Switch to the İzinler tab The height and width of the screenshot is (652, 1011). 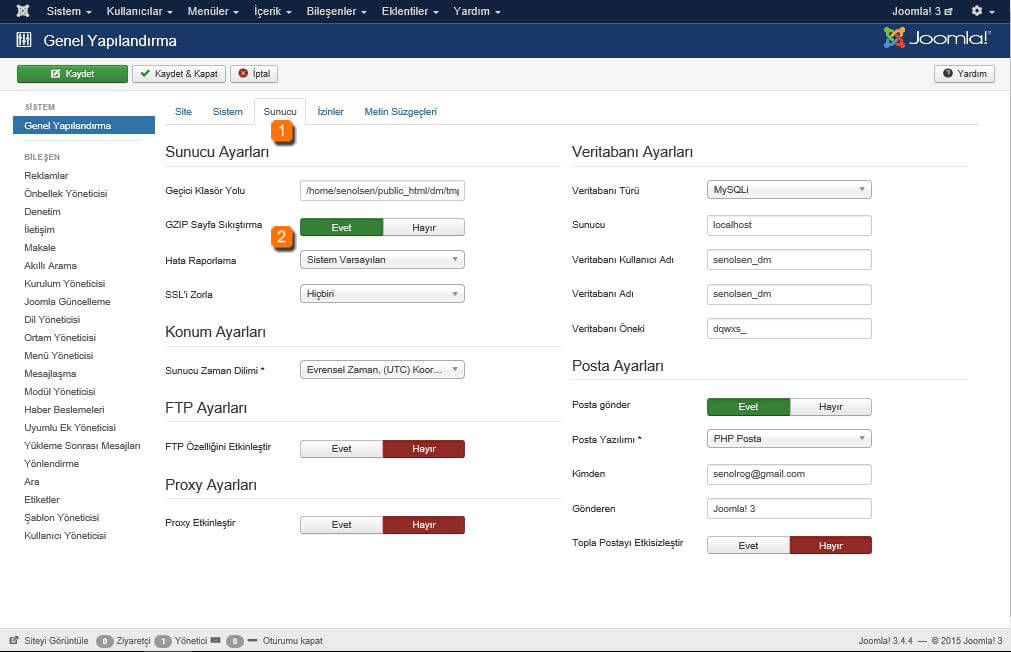[330, 112]
